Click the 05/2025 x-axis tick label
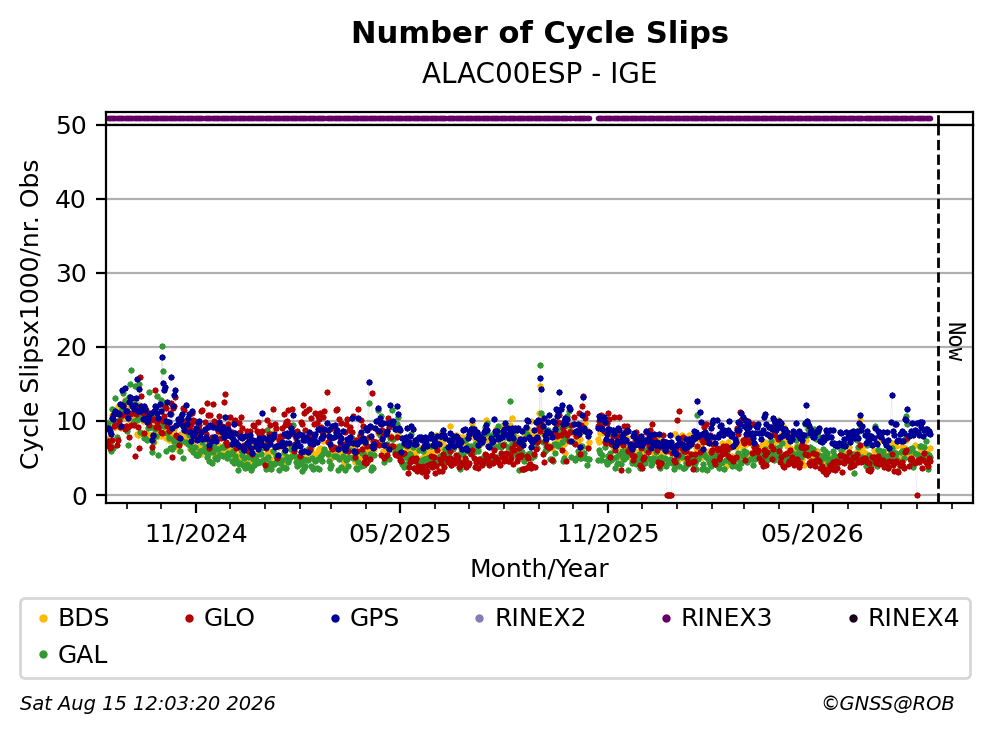Viewport: 992px width, 734px height. 400,534
